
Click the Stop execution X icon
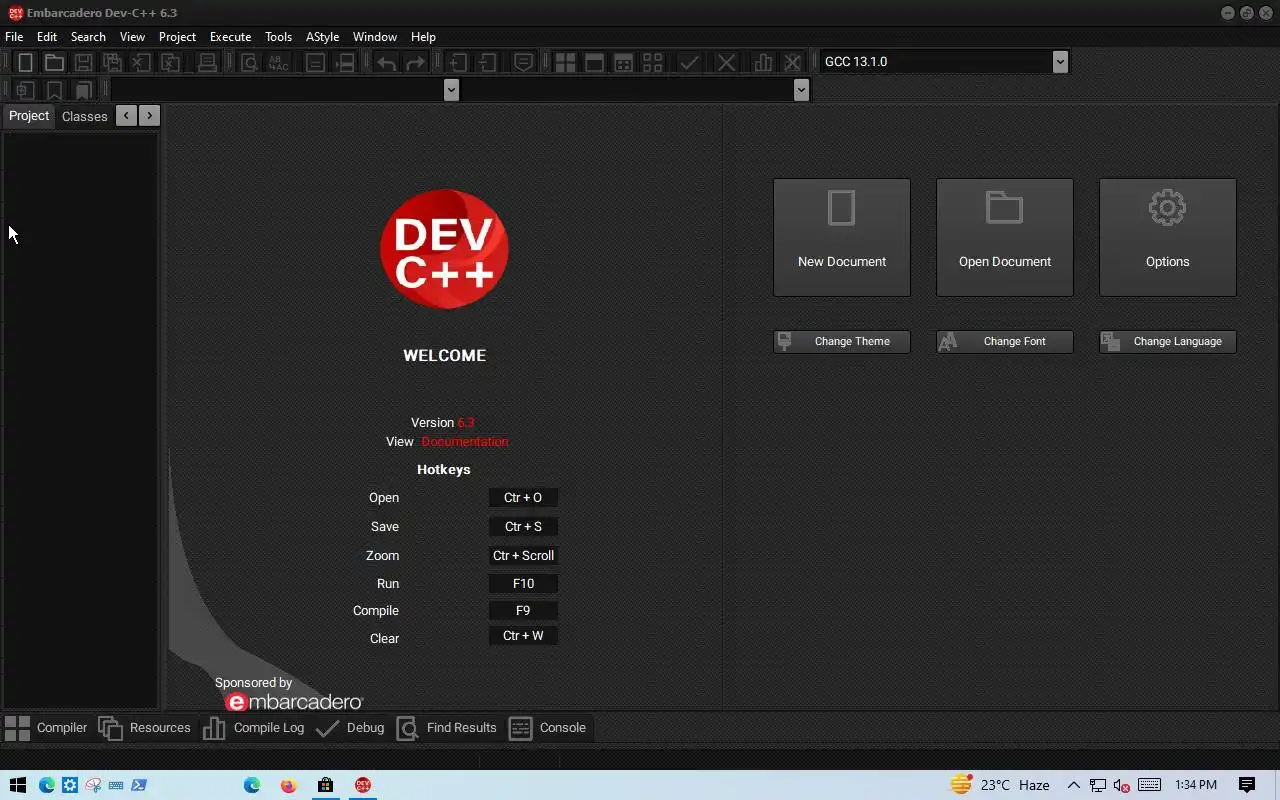(x=726, y=62)
